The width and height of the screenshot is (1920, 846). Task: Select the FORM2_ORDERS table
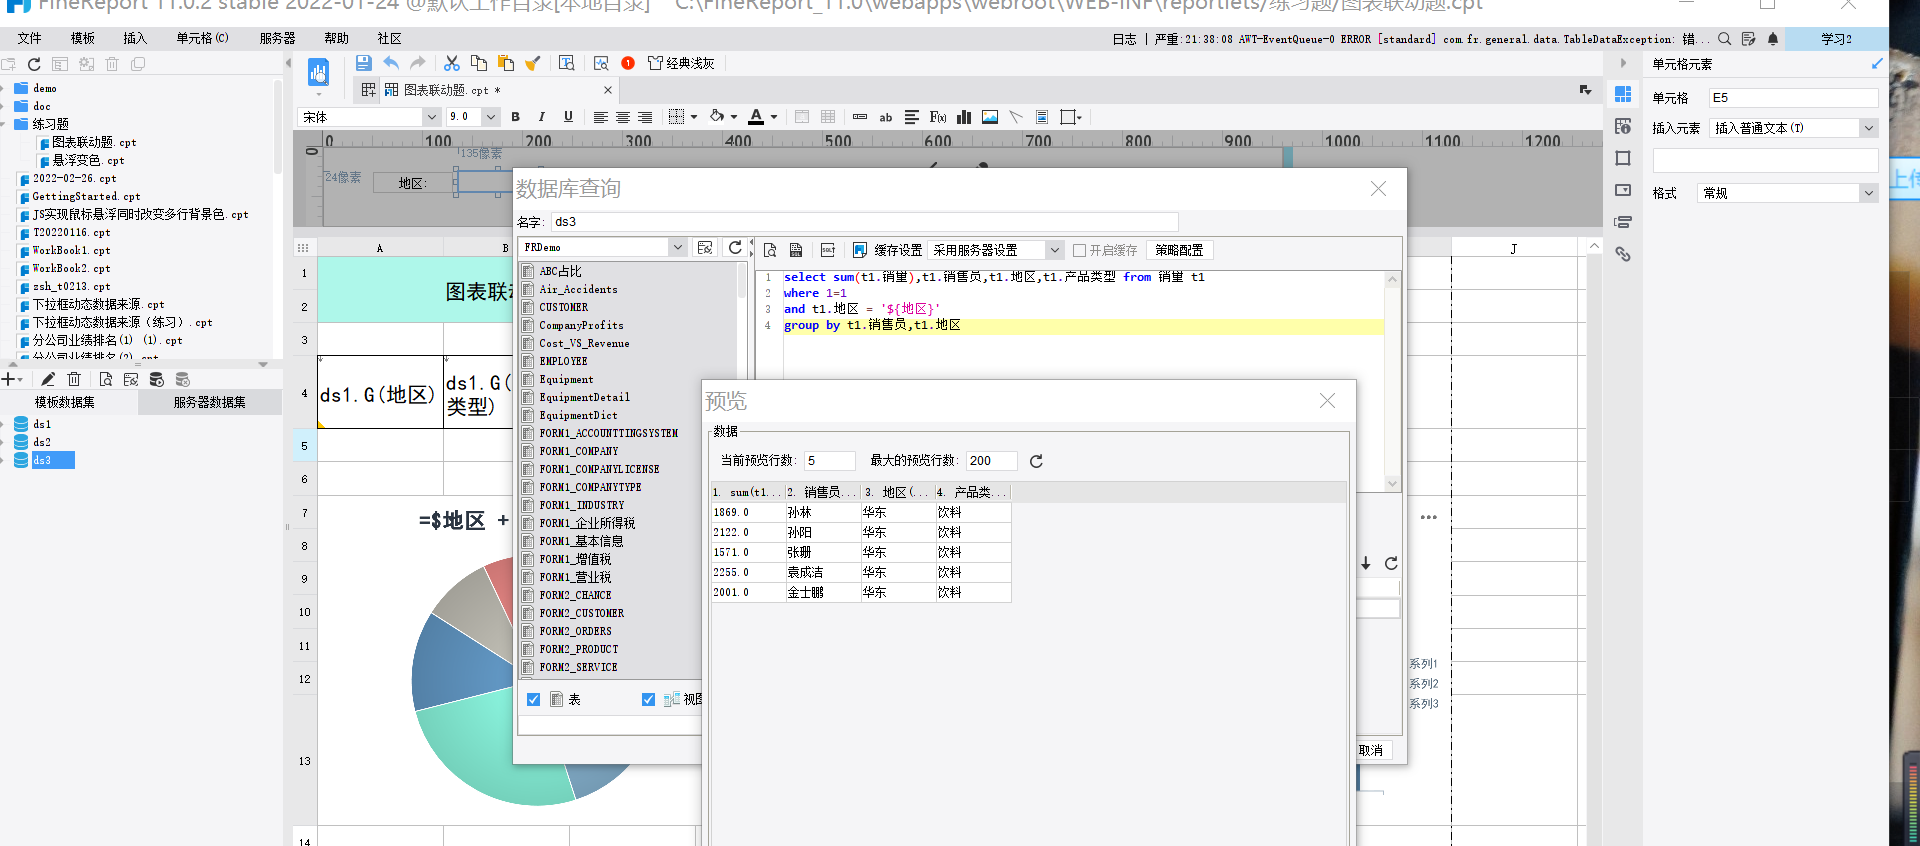click(x=575, y=631)
